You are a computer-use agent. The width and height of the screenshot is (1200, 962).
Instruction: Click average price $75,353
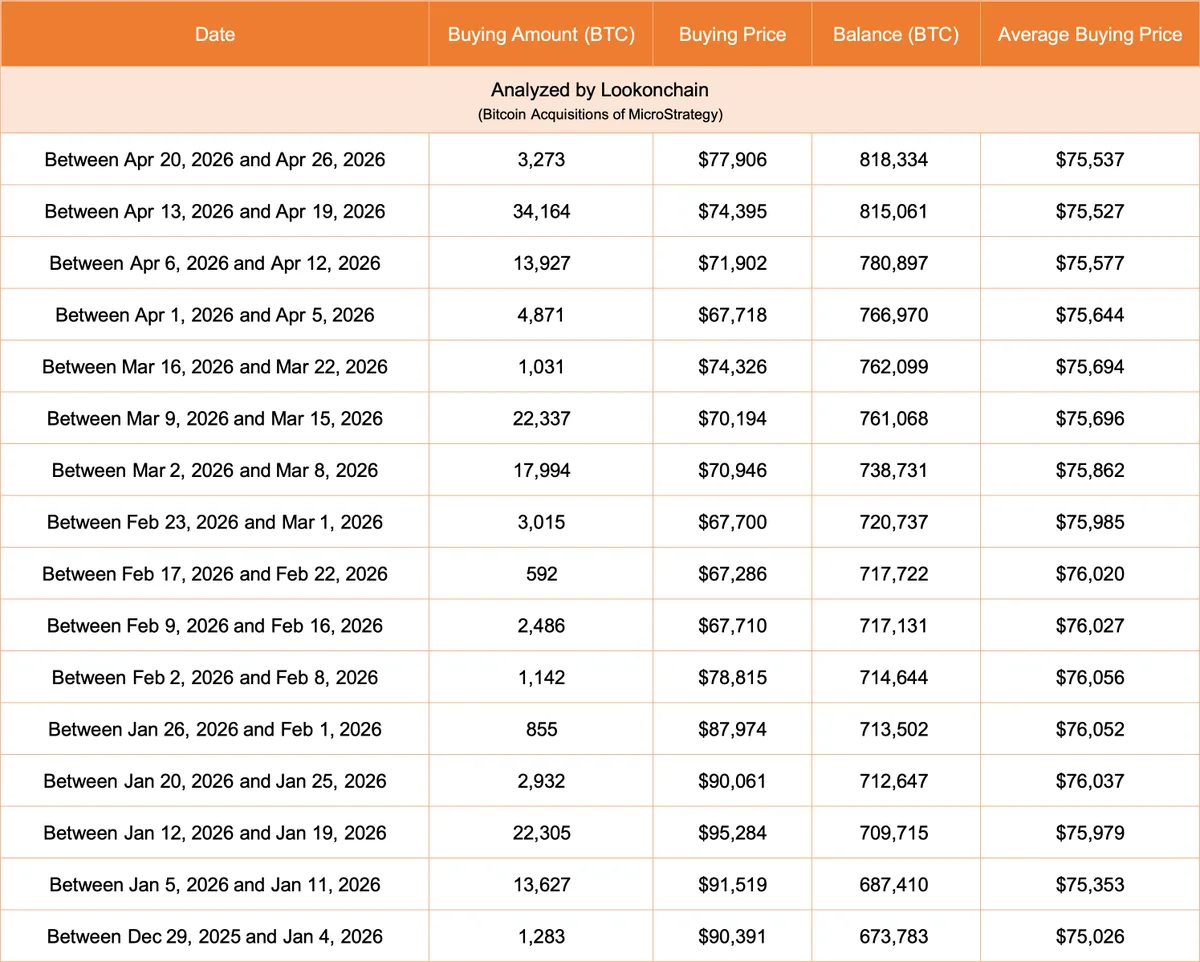point(1090,885)
